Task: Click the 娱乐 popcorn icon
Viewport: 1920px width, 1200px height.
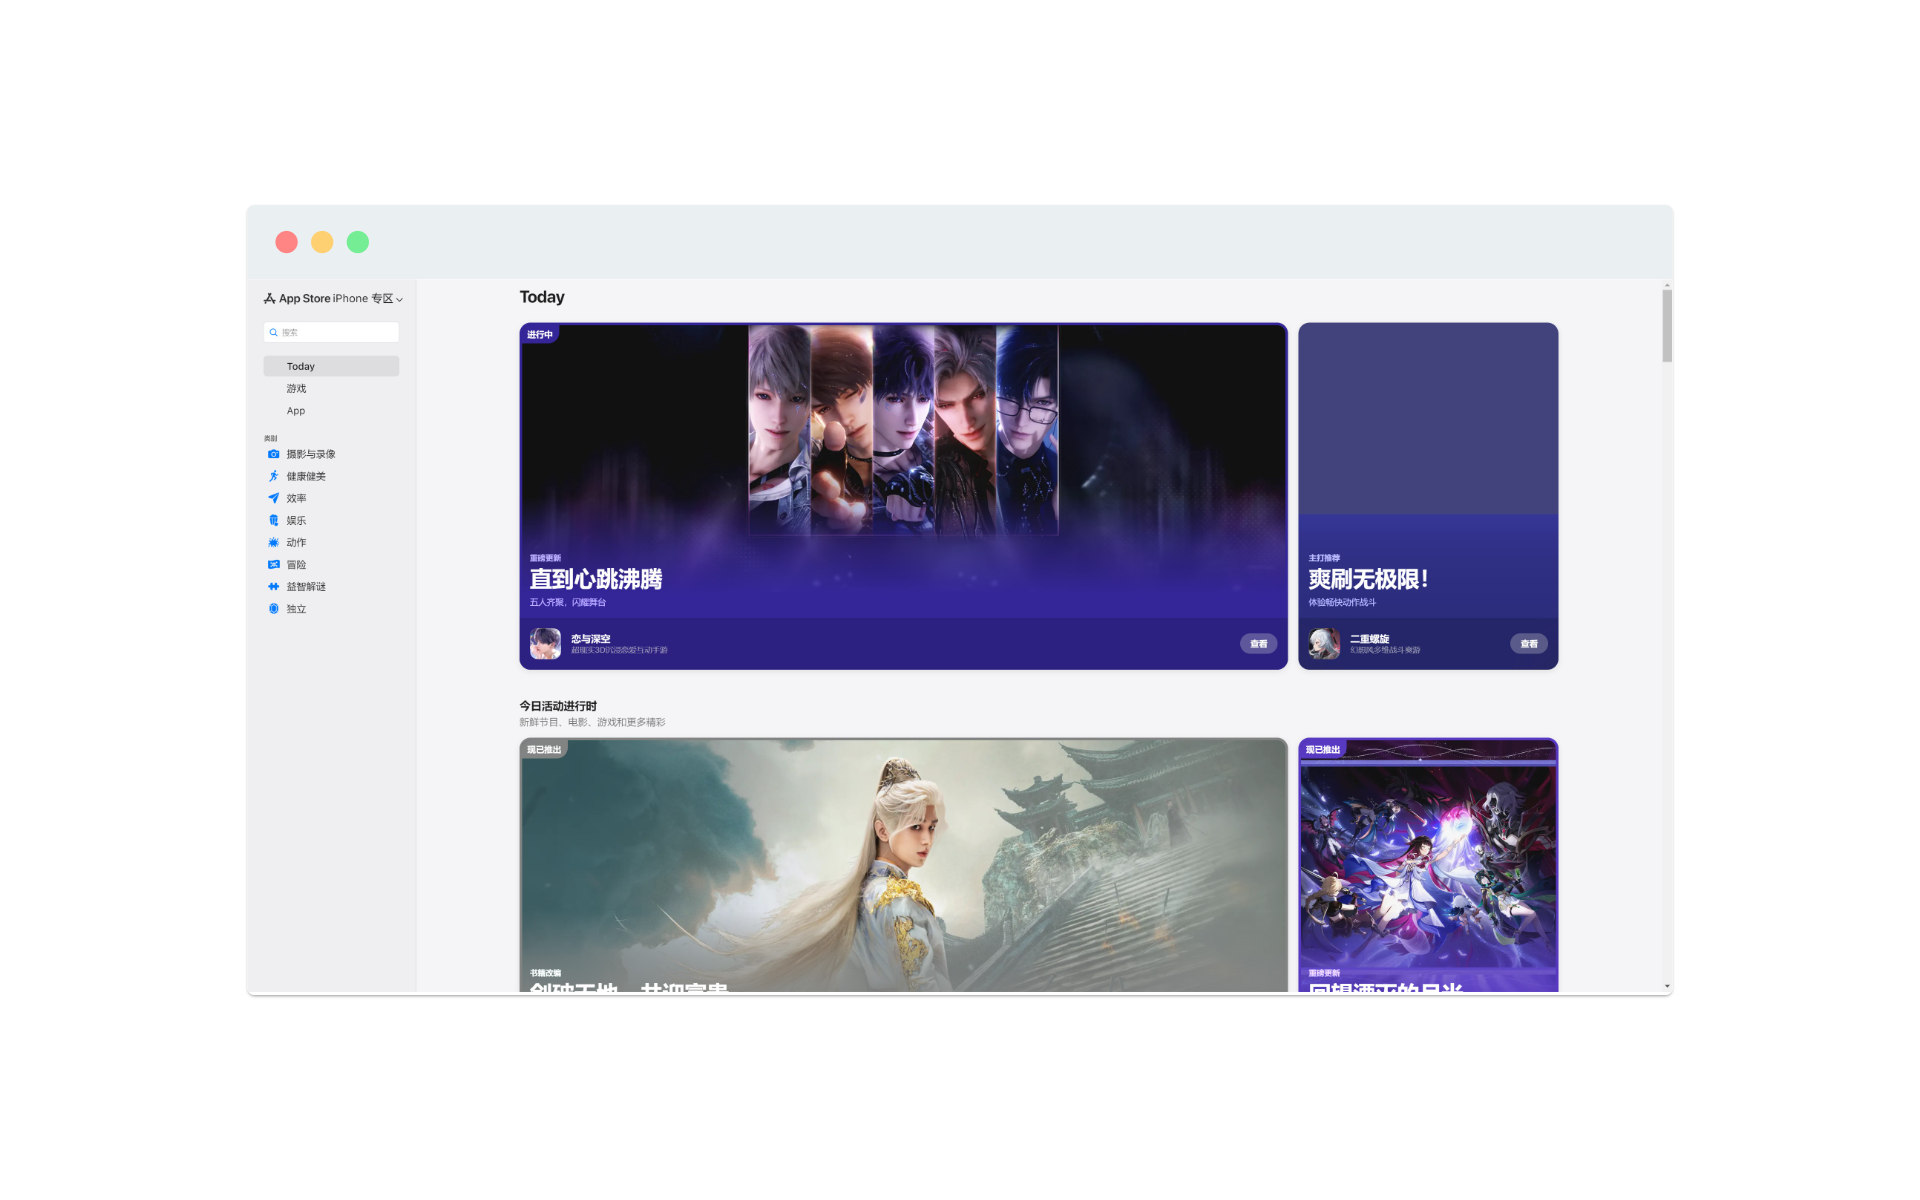Action: 273,520
